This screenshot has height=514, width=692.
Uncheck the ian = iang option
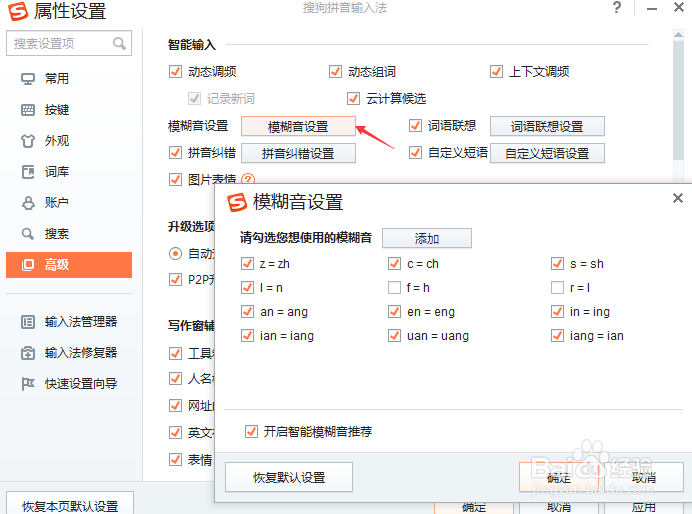pos(247,336)
